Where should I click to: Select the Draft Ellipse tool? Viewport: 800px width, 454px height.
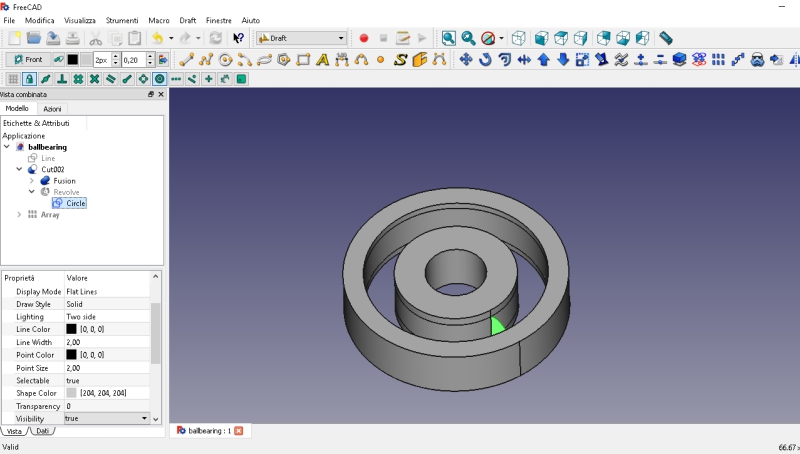click(264, 60)
